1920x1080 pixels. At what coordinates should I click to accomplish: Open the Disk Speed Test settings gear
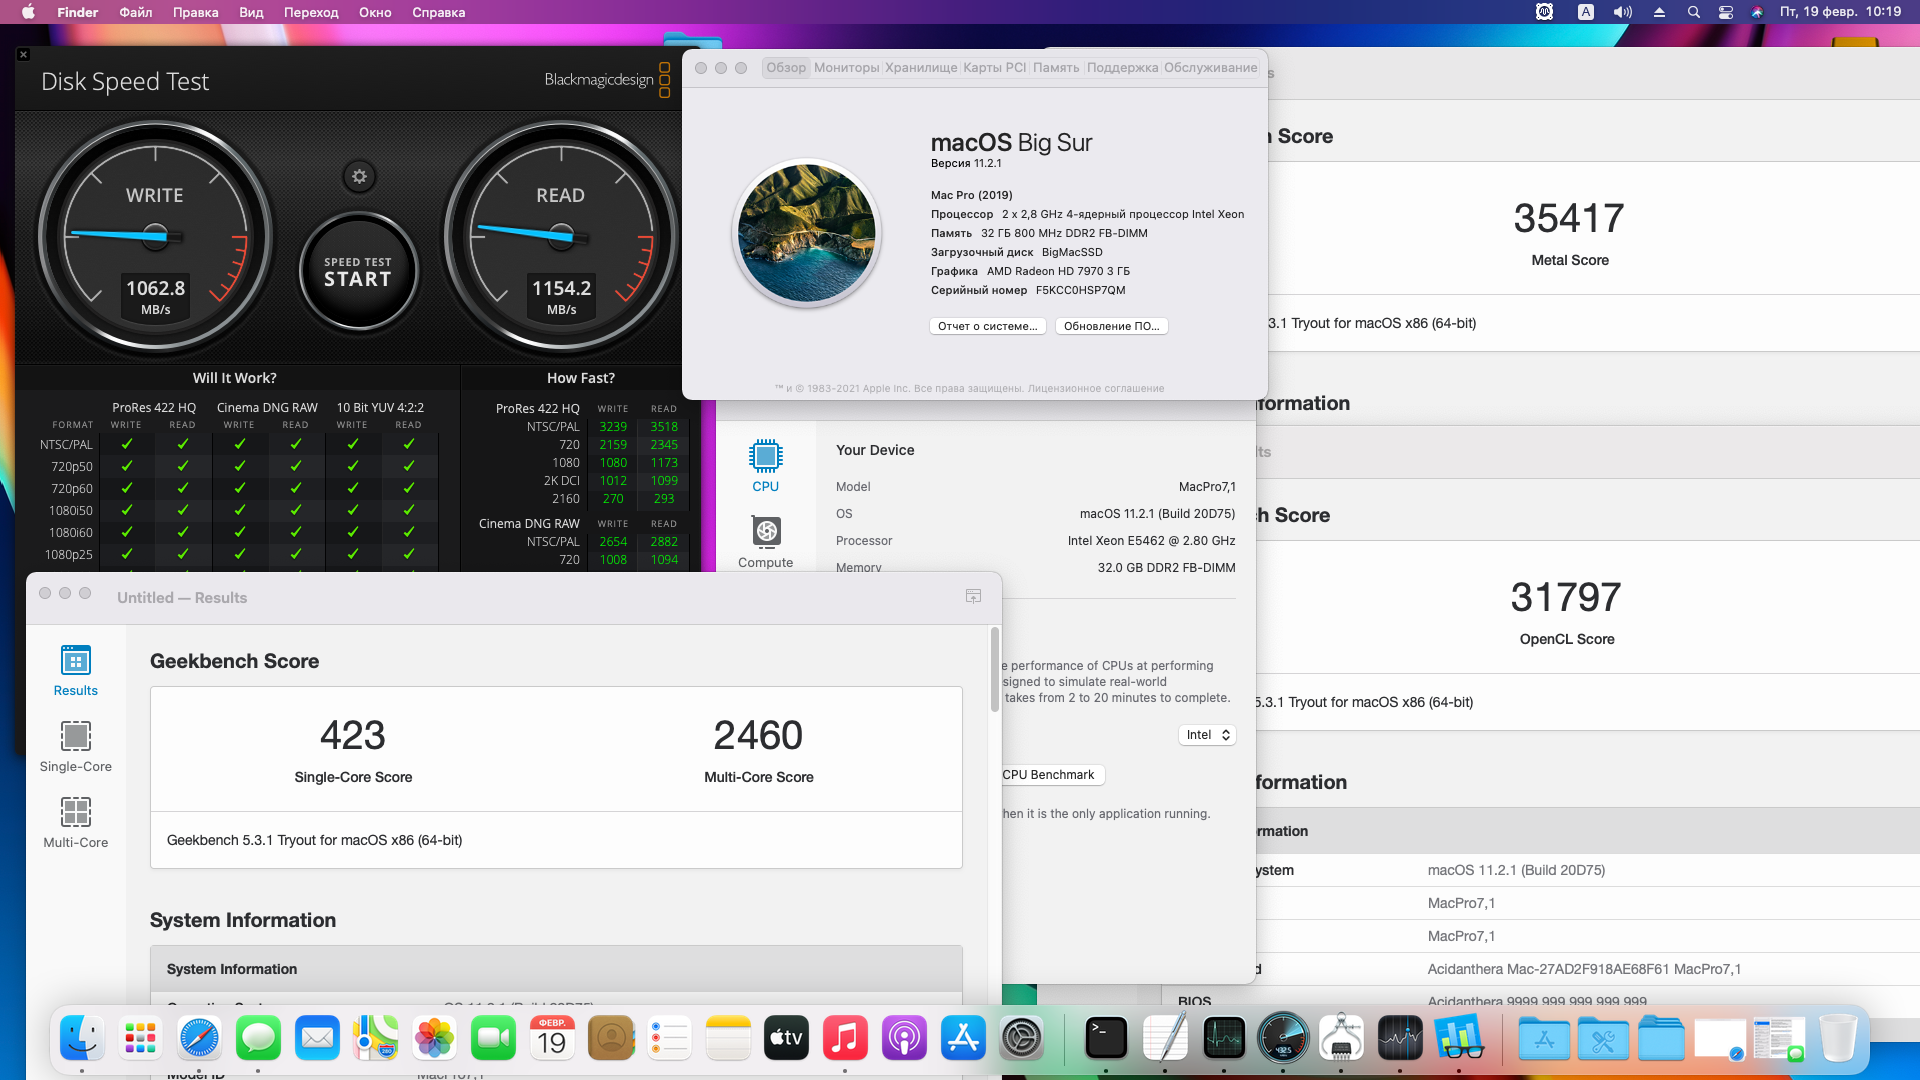(359, 177)
